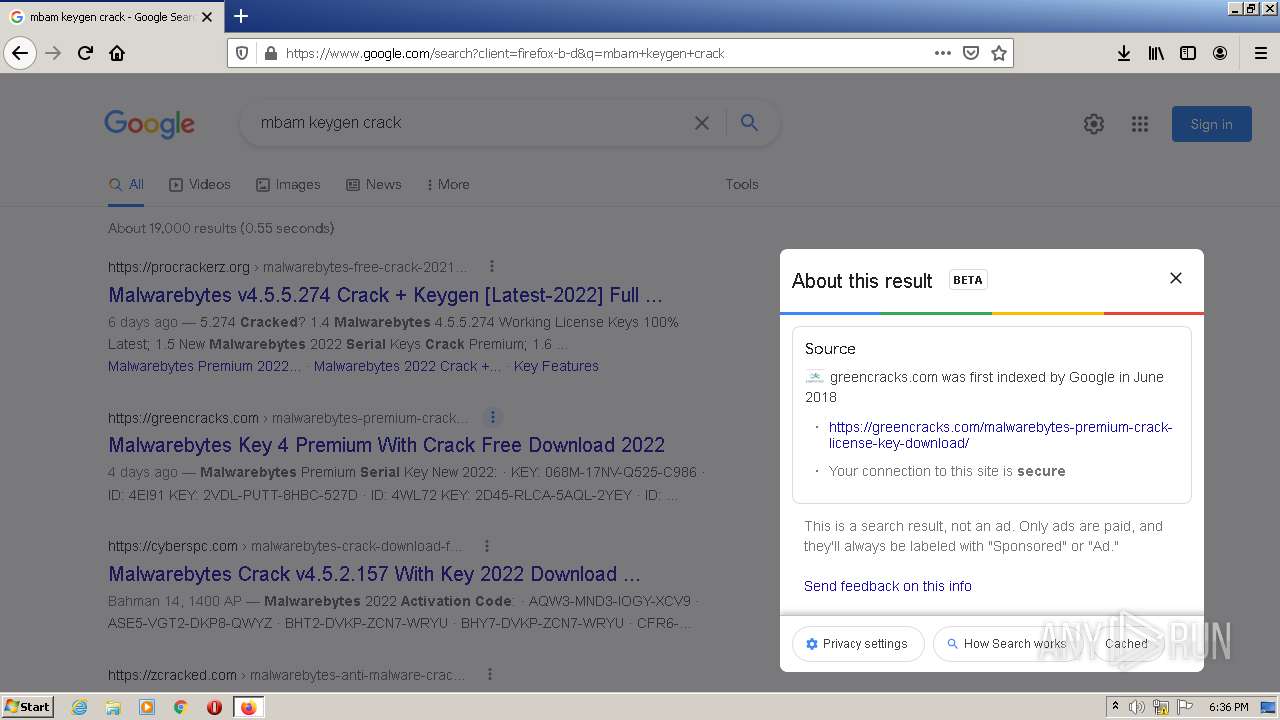1280x720 pixels.
Task: Click Send feedback on this info
Action: coord(887,586)
